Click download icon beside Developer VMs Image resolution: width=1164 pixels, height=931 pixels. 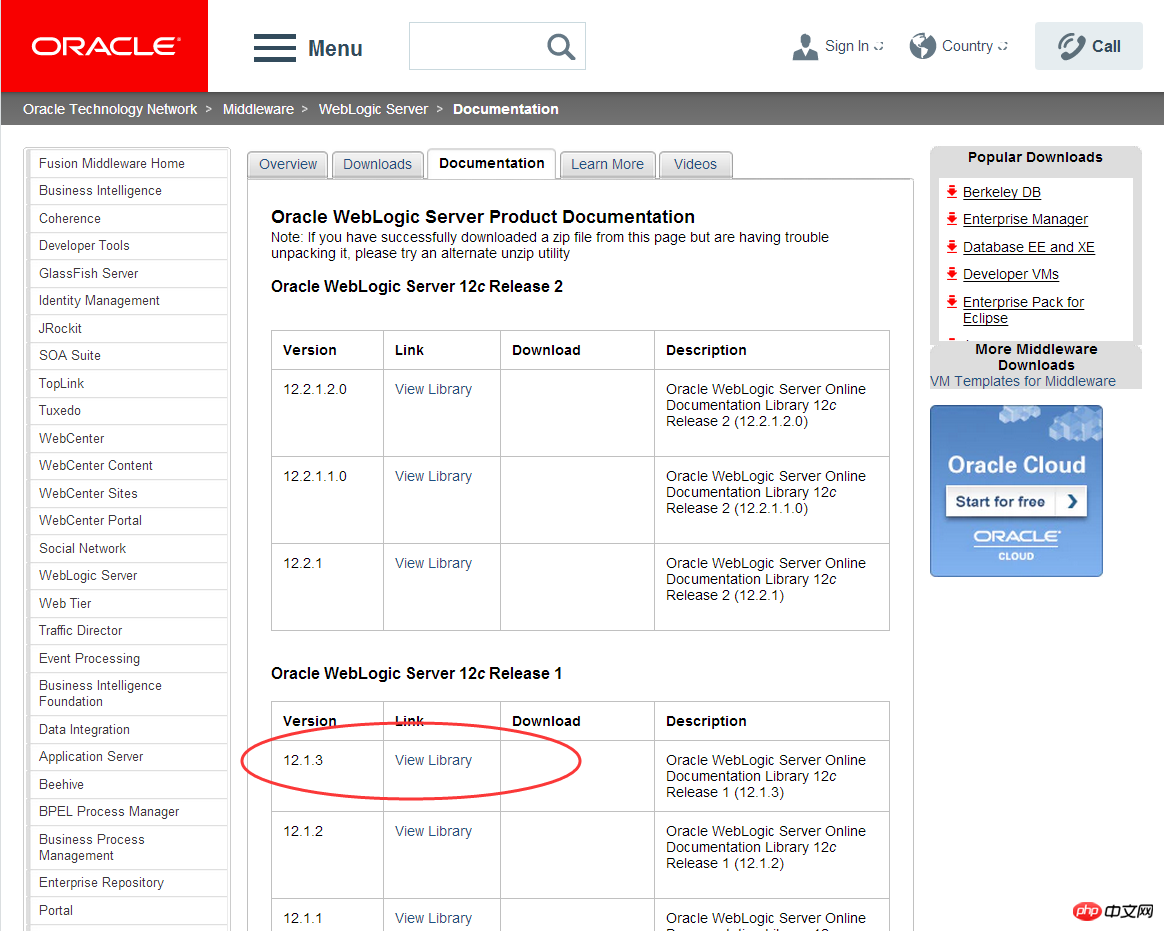coord(952,273)
